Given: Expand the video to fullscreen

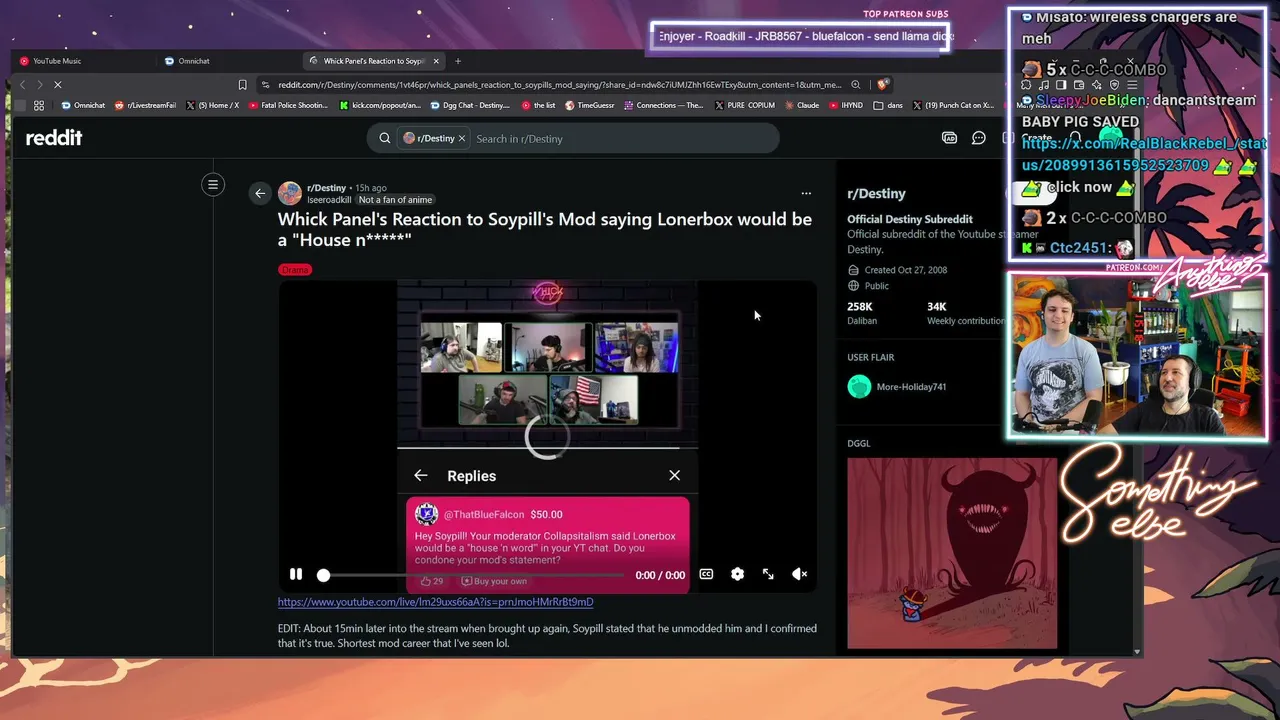Looking at the screenshot, I should coord(768,574).
